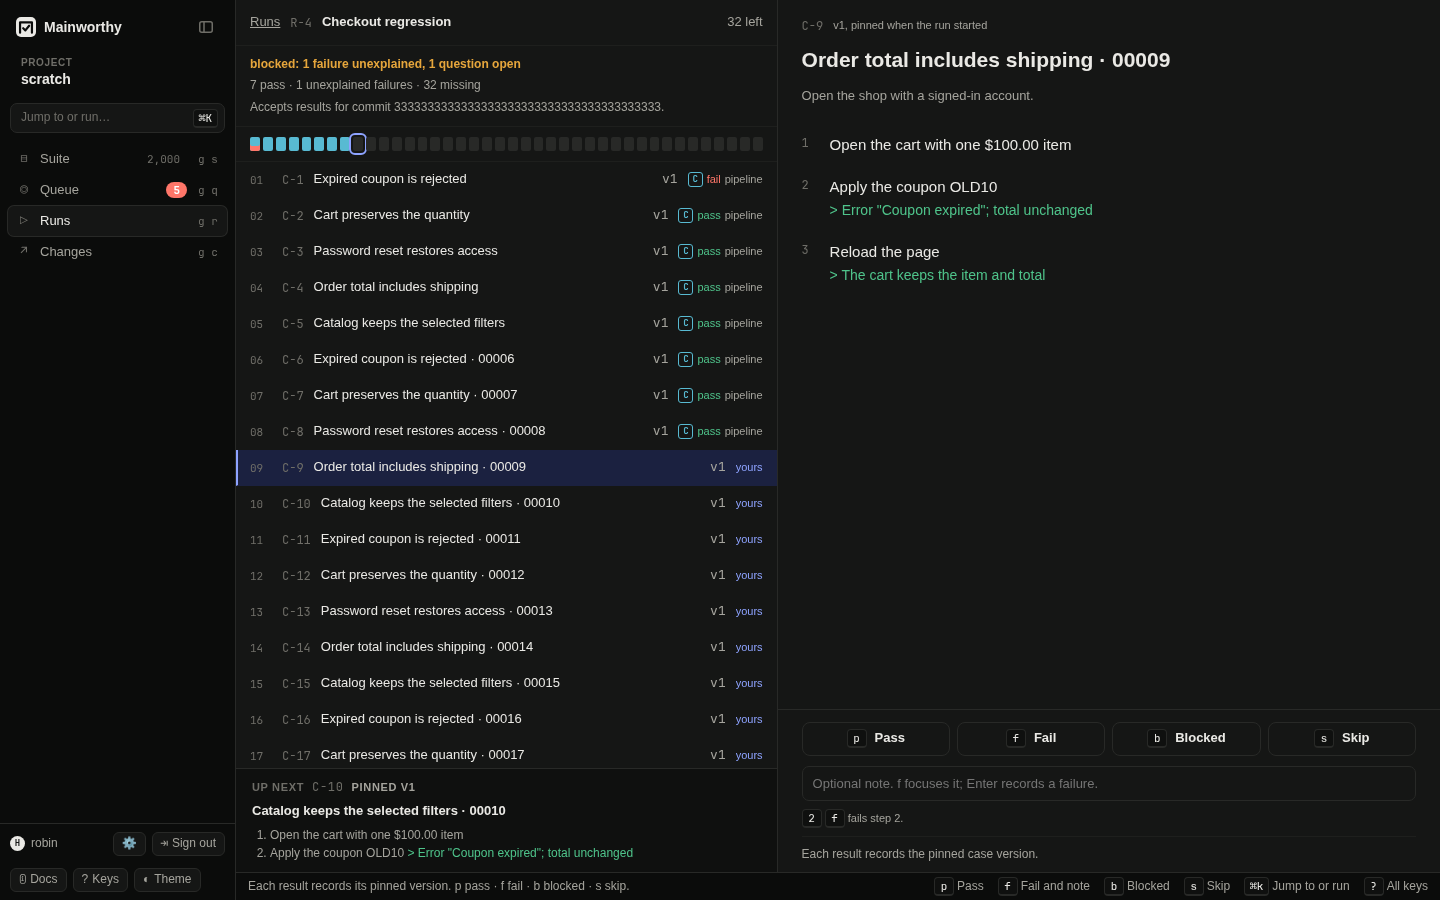Skip the current case
1440x900 pixels.
pyautogui.click(x=1342, y=739)
